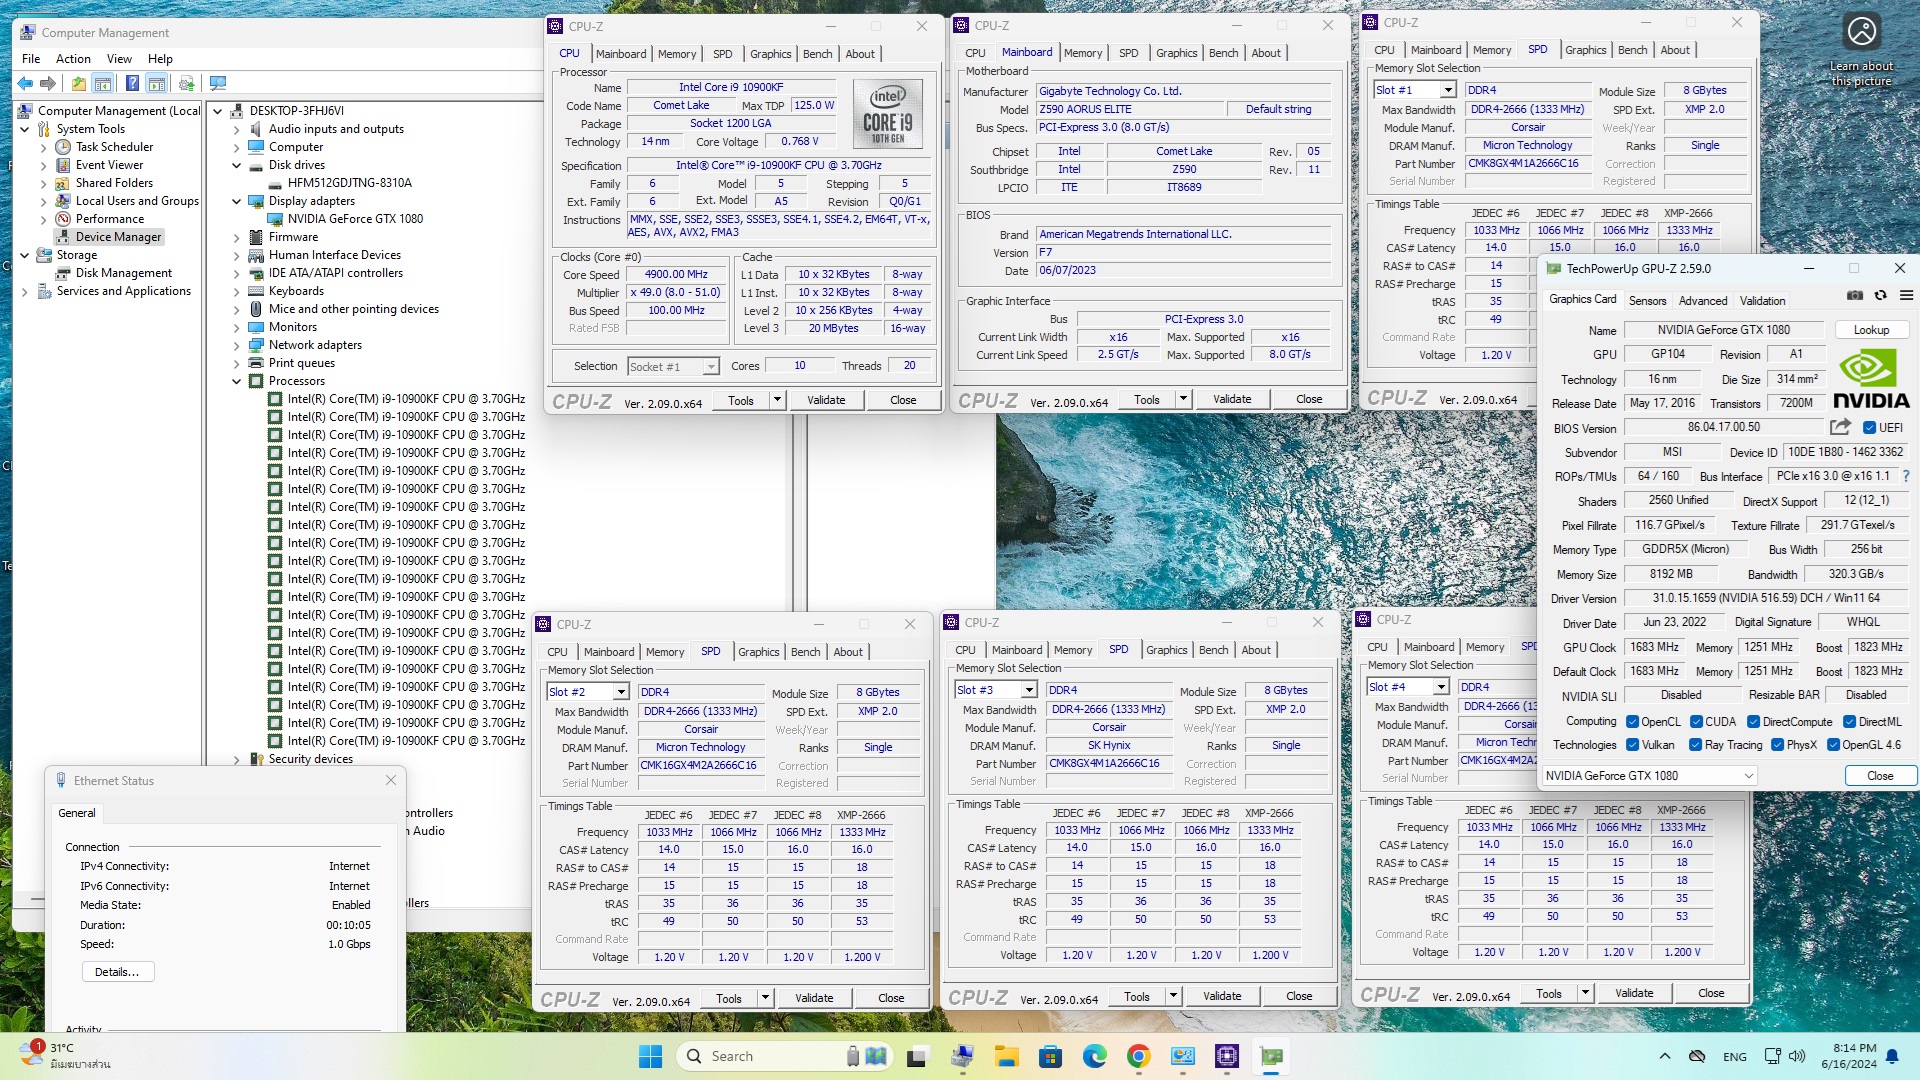1920x1080 pixels.
Task: Select the HFM512GDJTNG-8310A disk drive entry
Action: pos(349,183)
